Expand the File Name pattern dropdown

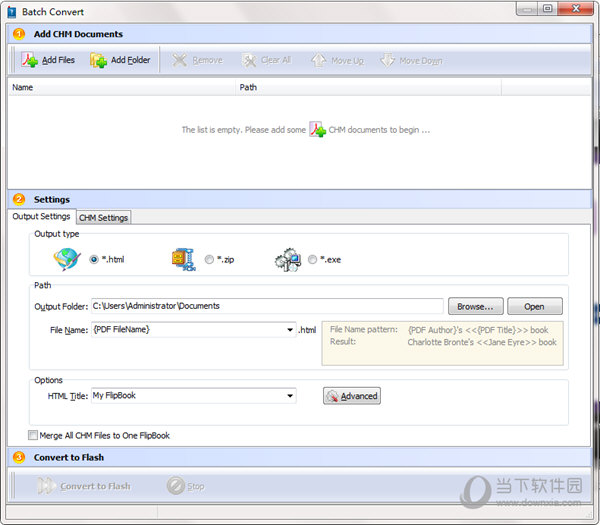point(290,330)
